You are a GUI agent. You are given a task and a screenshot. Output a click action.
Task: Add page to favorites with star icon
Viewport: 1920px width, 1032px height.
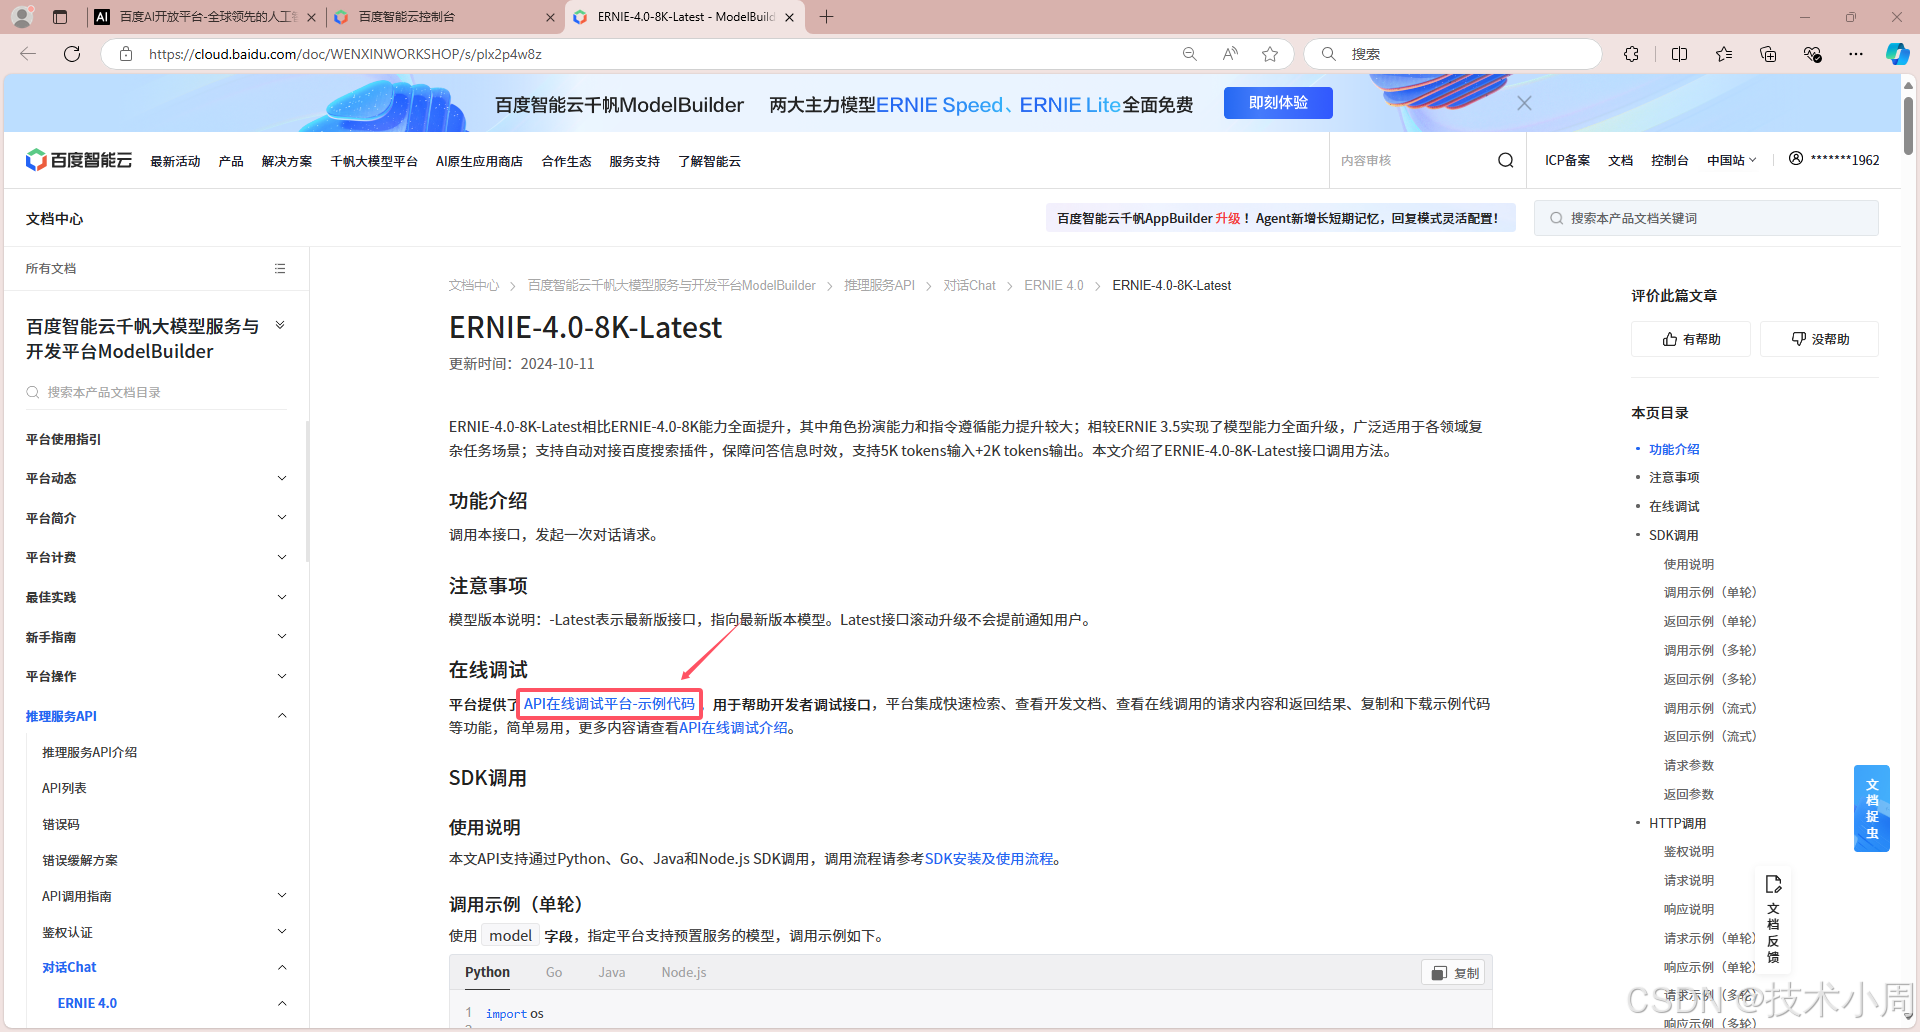point(1270,54)
